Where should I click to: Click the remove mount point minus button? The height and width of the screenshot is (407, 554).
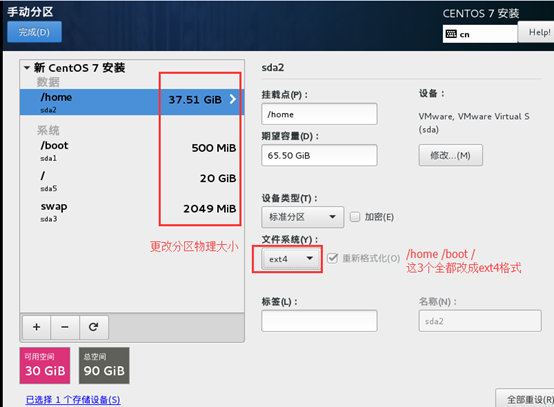[x=65, y=327]
